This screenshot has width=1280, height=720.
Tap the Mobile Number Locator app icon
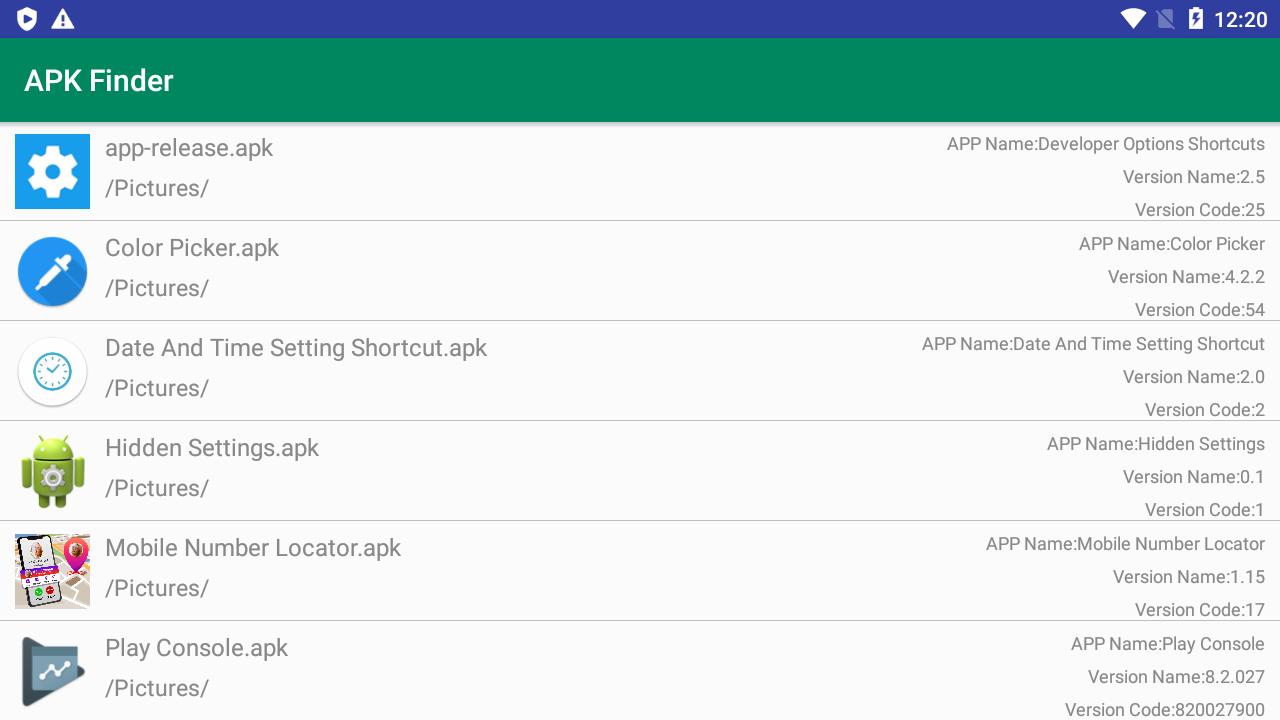(52, 571)
